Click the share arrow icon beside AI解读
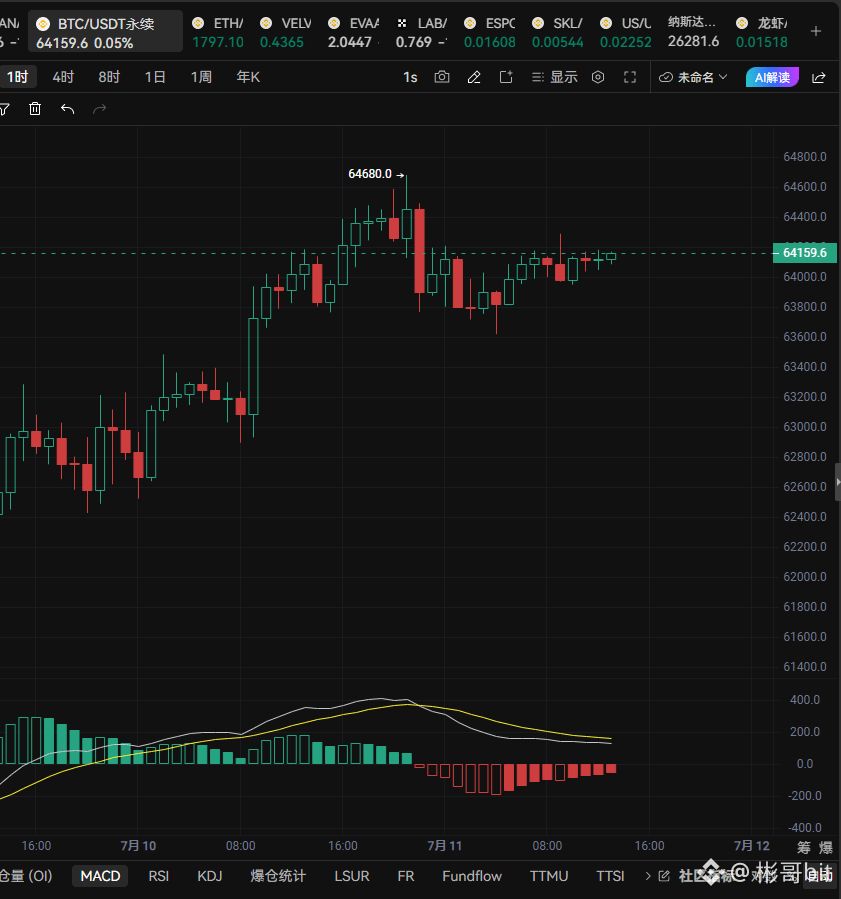 tap(819, 77)
